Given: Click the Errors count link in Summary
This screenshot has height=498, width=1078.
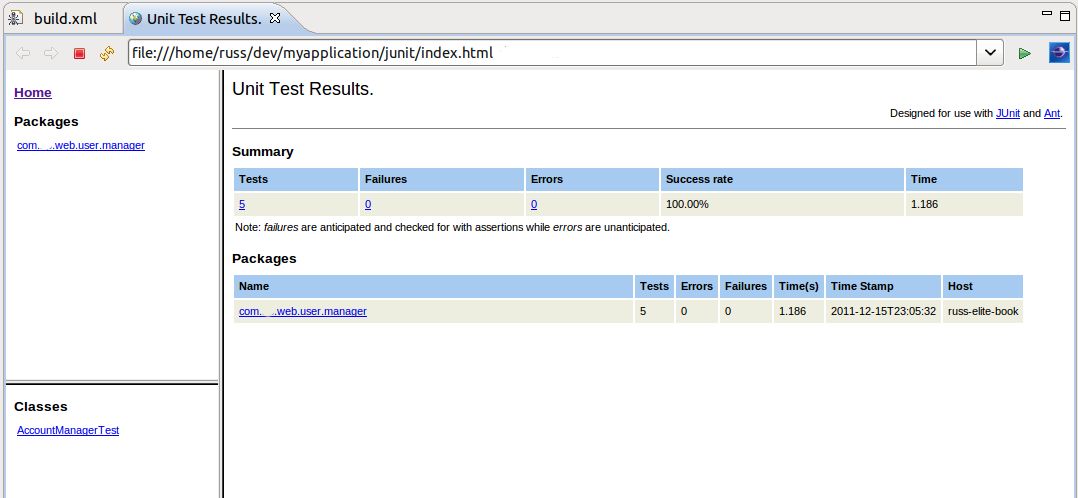Looking at the screenshot, I should (534, 204).
